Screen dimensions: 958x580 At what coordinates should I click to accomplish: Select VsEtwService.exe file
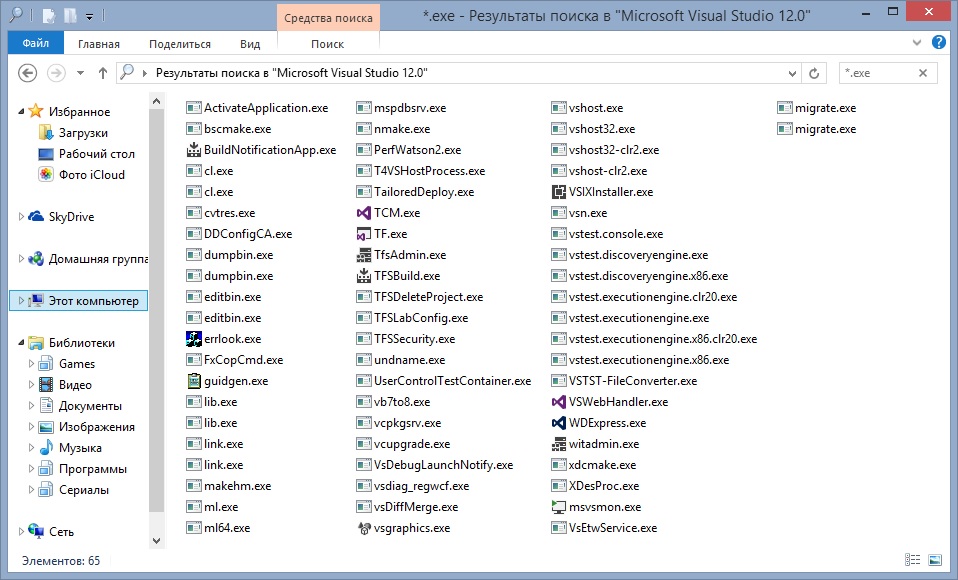click(604, 528)
